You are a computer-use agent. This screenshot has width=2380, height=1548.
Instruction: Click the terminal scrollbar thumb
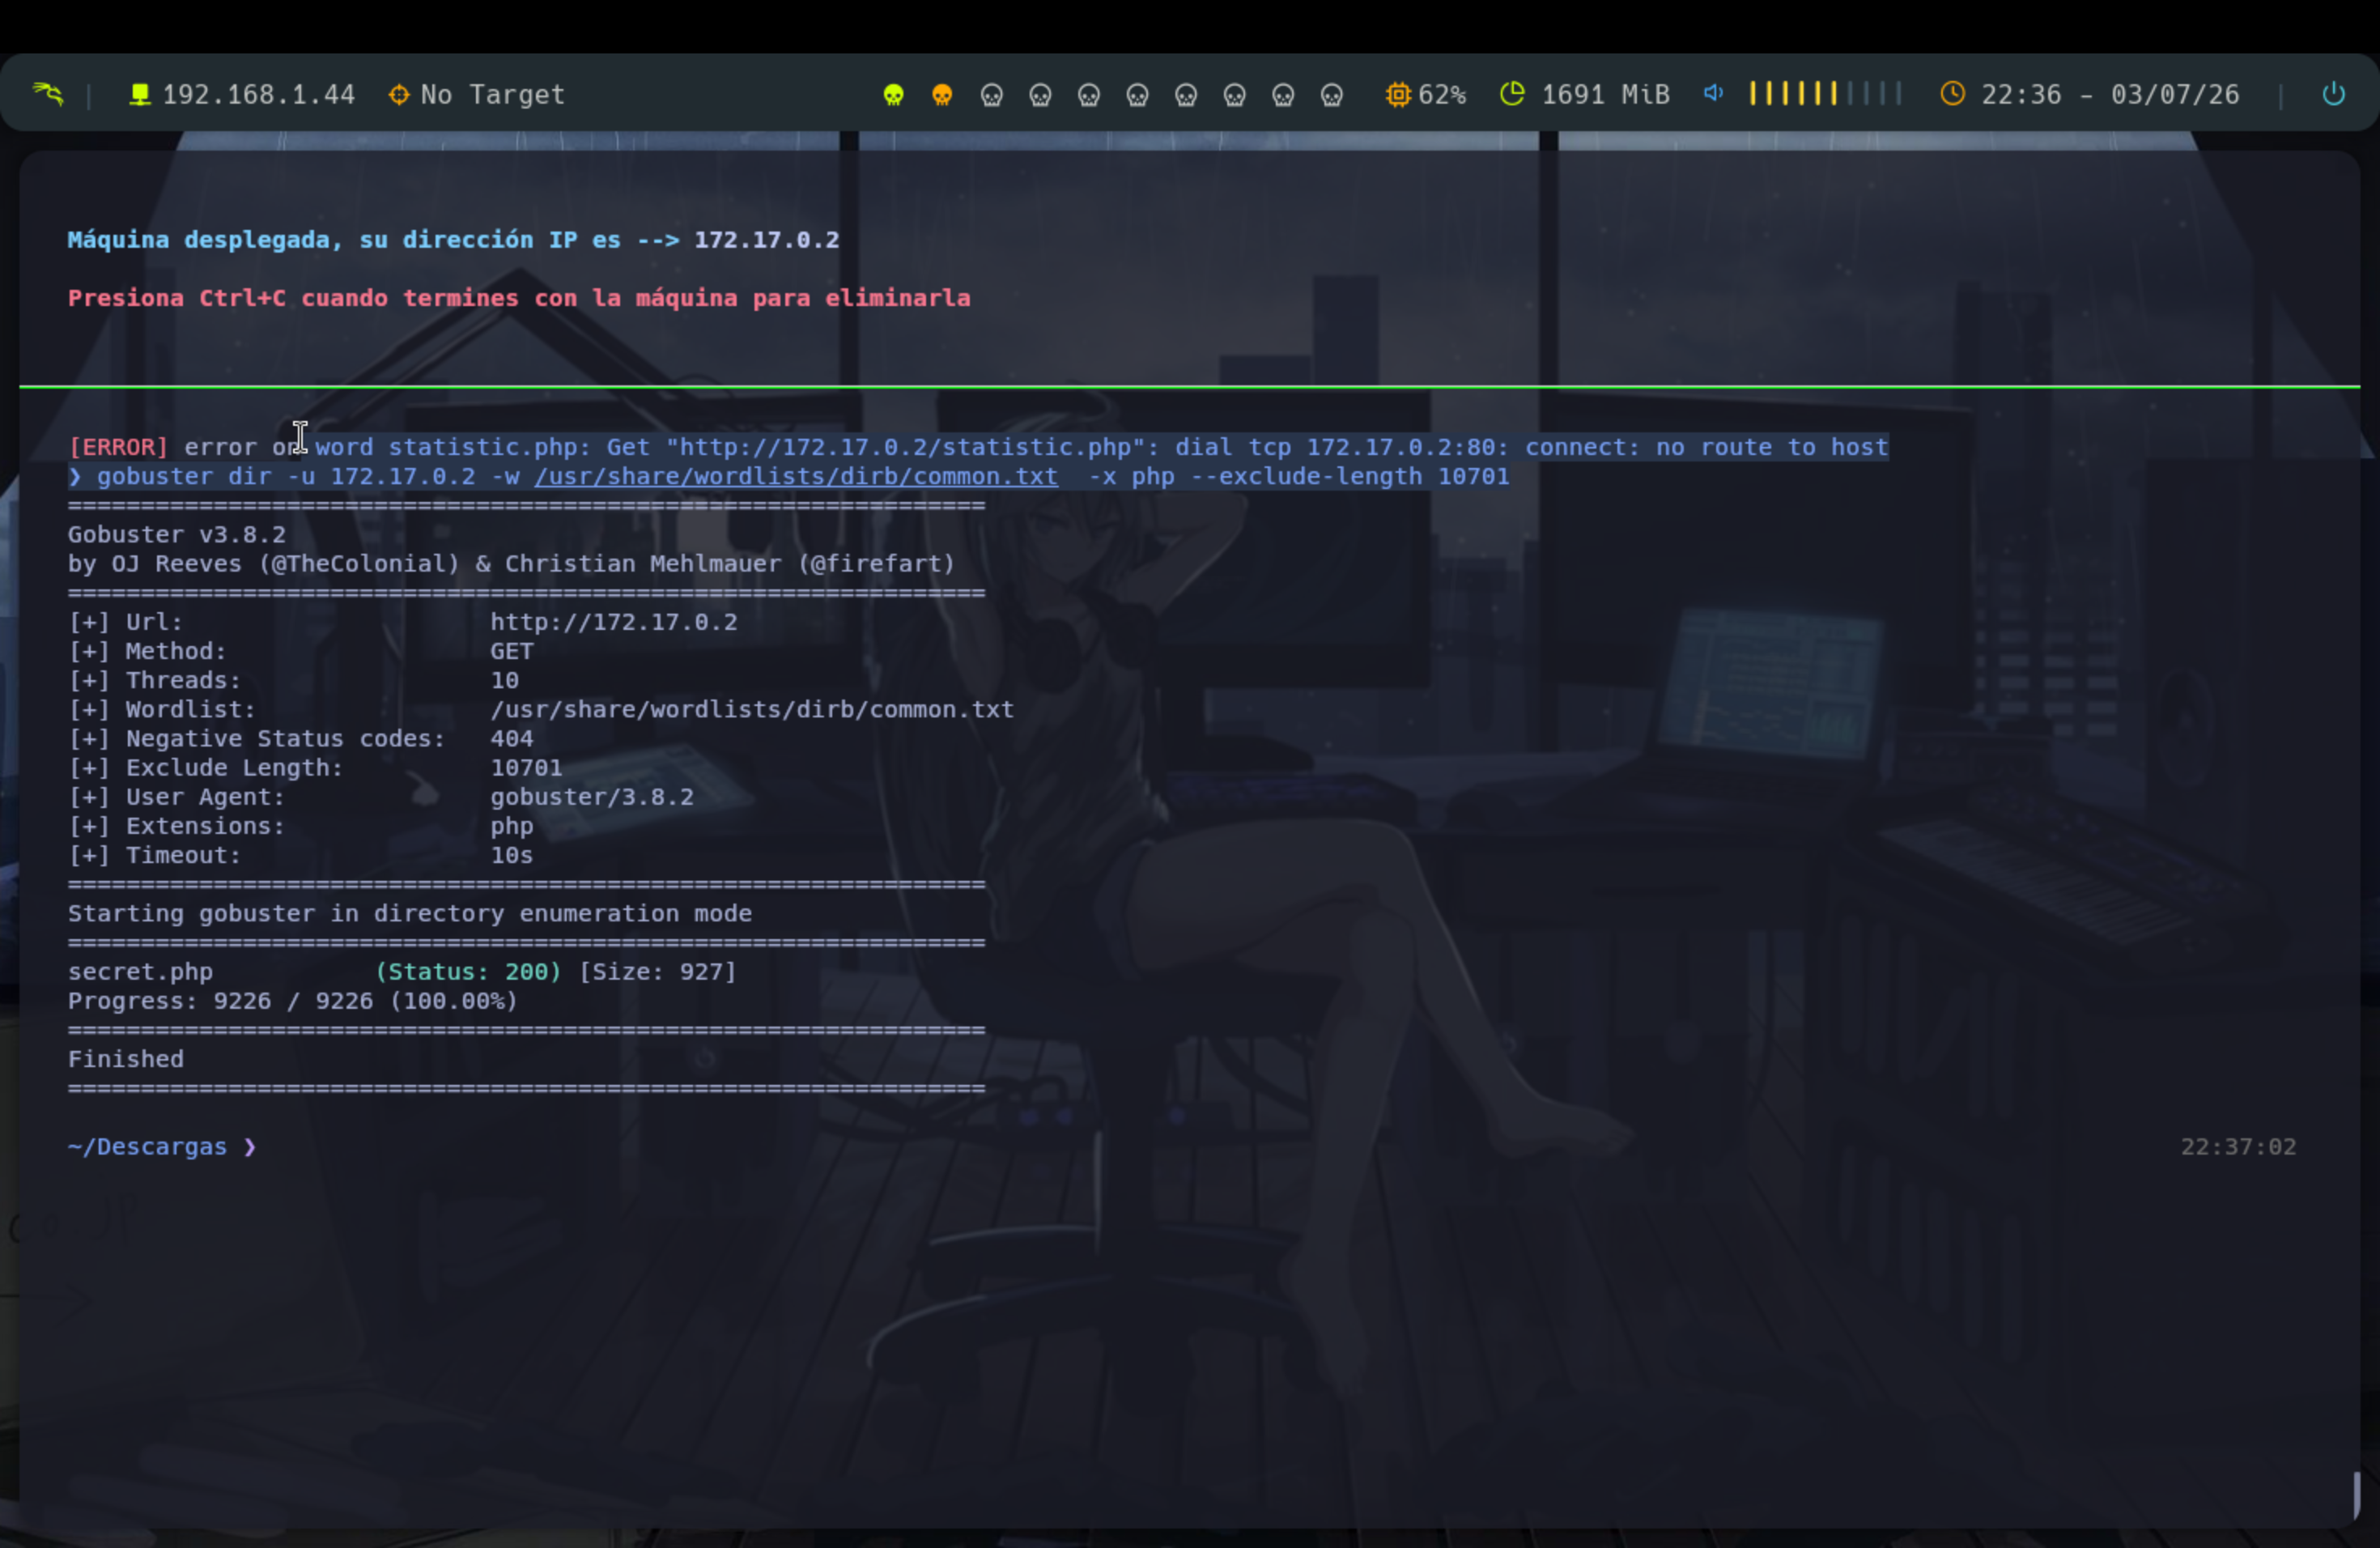click(x=2356, y=1495)
